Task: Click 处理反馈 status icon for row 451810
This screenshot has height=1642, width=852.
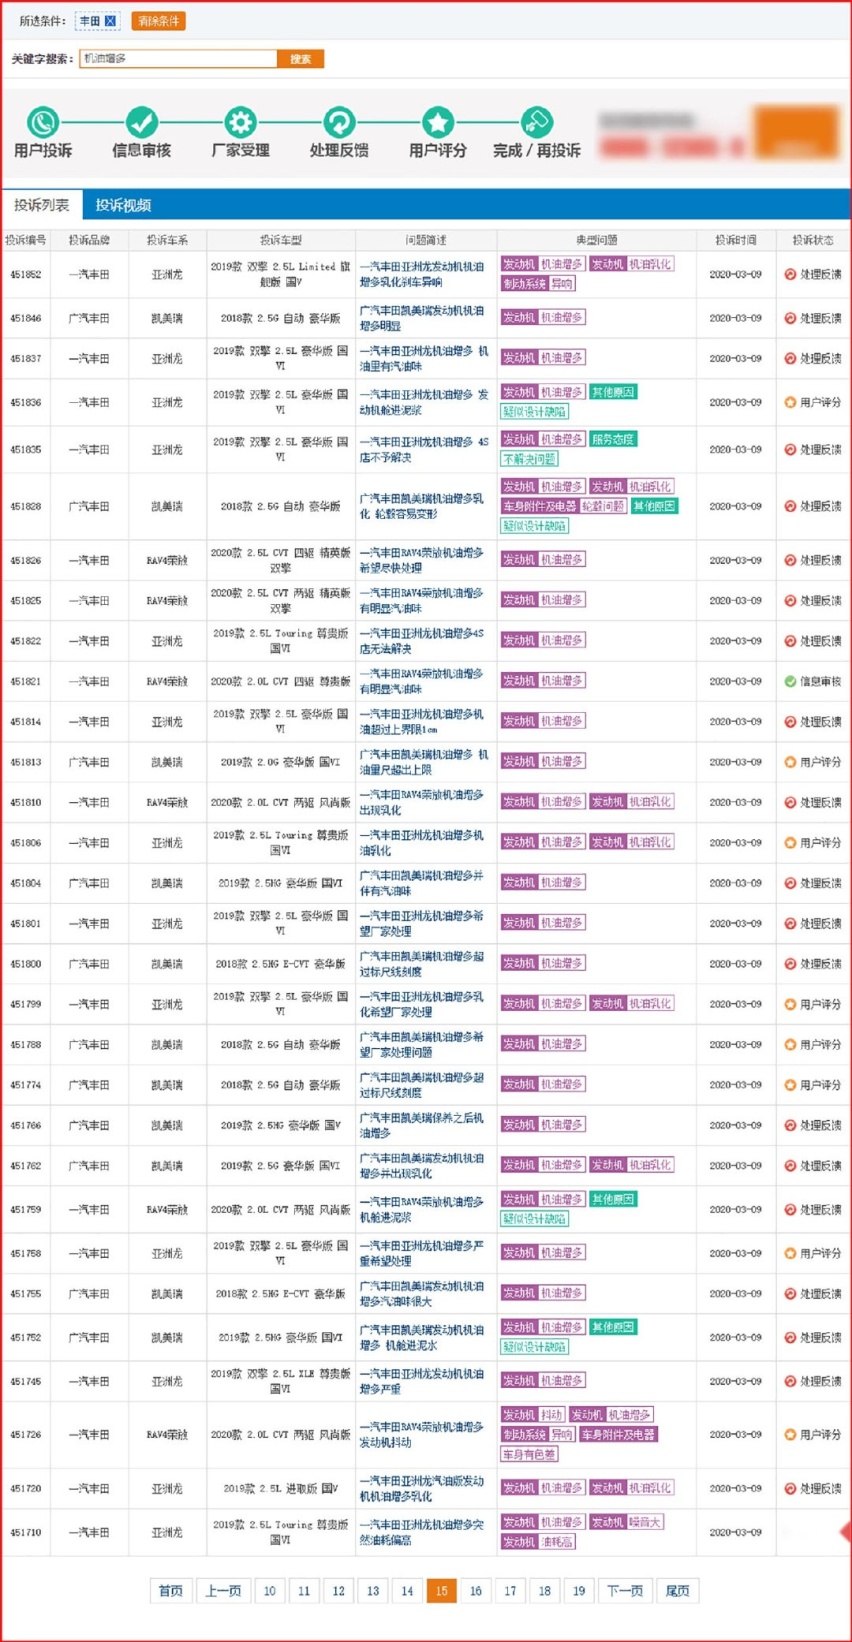Action: click(790, 802)
